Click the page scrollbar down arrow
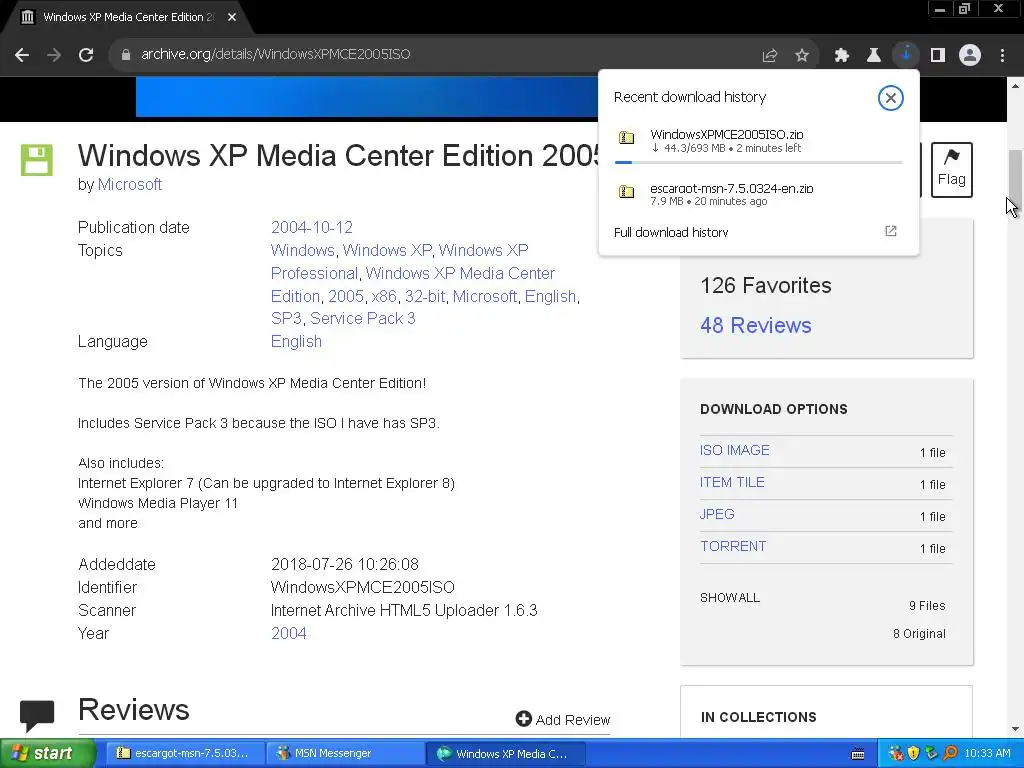Screen dimensions: 1024x768 [1015, 729]
